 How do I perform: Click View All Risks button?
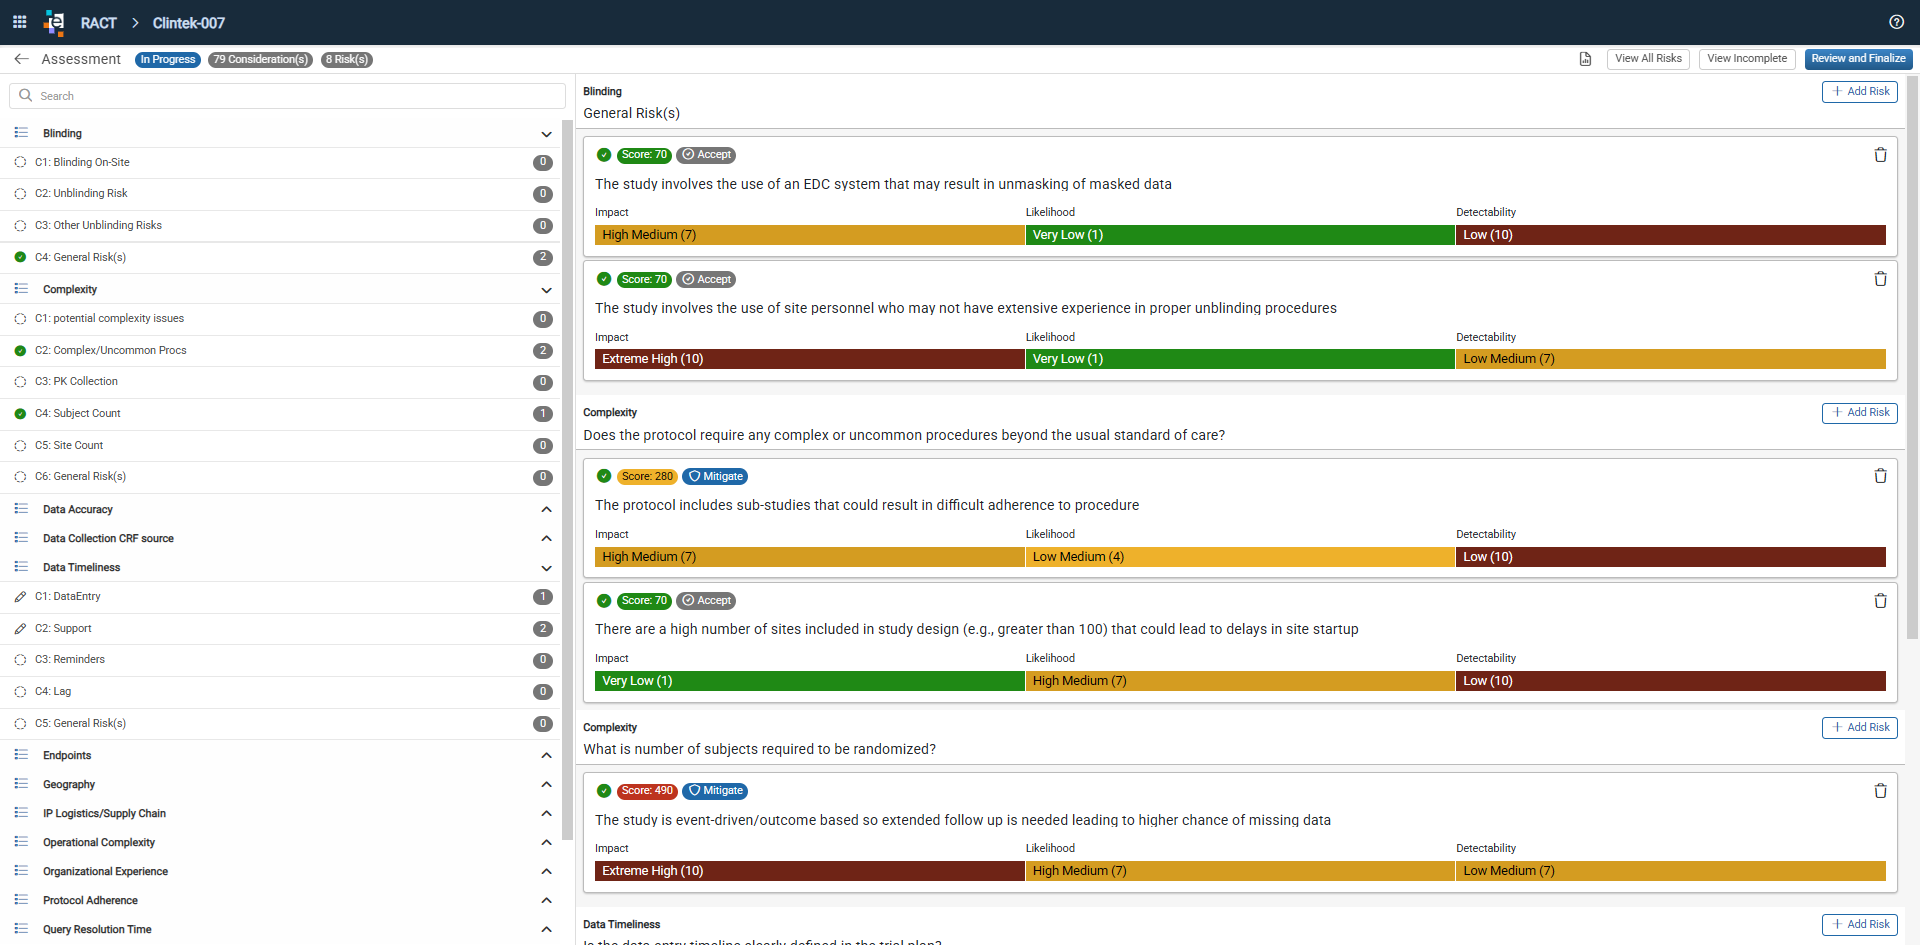[x=1648, y=59]
